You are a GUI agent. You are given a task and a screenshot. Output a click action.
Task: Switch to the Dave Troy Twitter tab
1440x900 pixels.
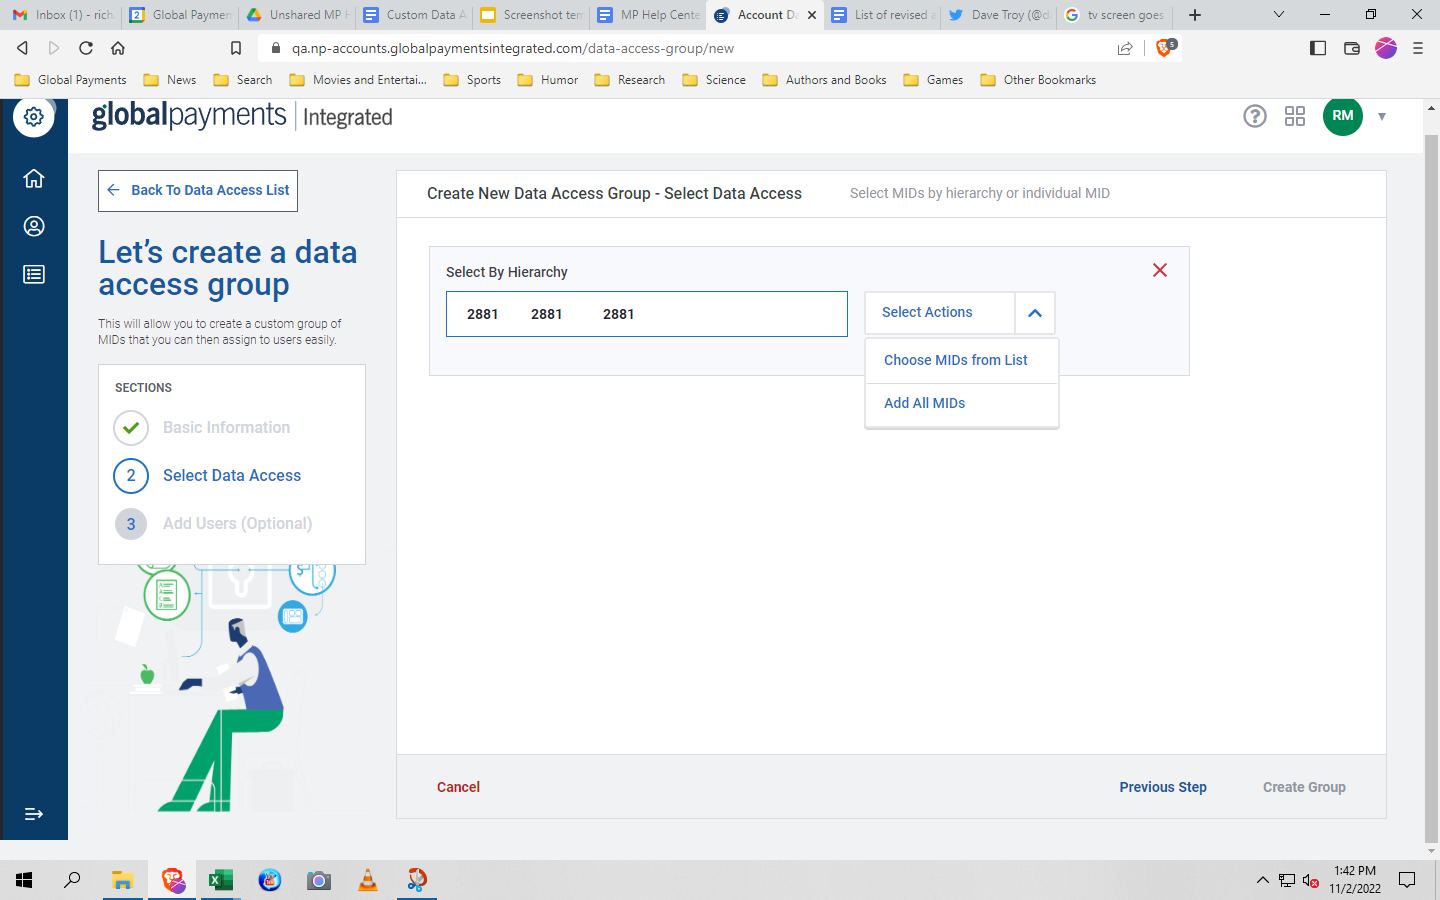[x=998, y=15]
